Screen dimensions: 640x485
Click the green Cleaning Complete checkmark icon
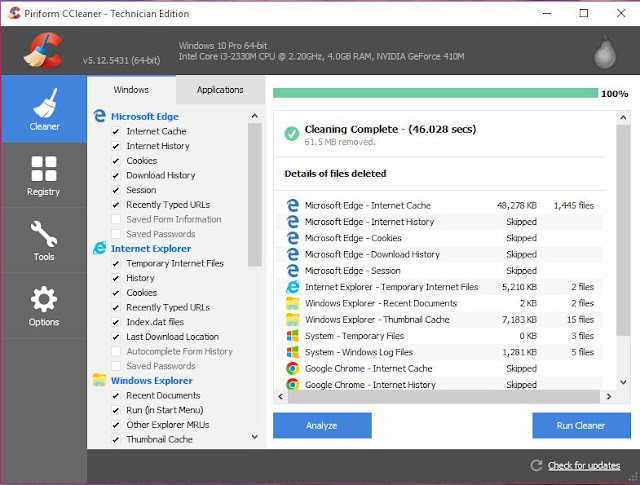291,133
